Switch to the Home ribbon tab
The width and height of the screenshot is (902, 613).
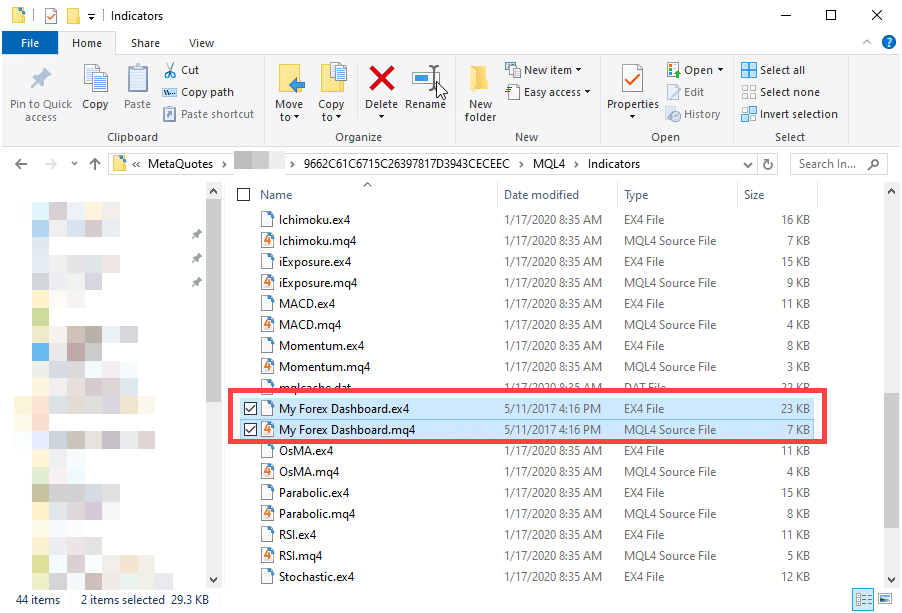(x=87, y=43)
